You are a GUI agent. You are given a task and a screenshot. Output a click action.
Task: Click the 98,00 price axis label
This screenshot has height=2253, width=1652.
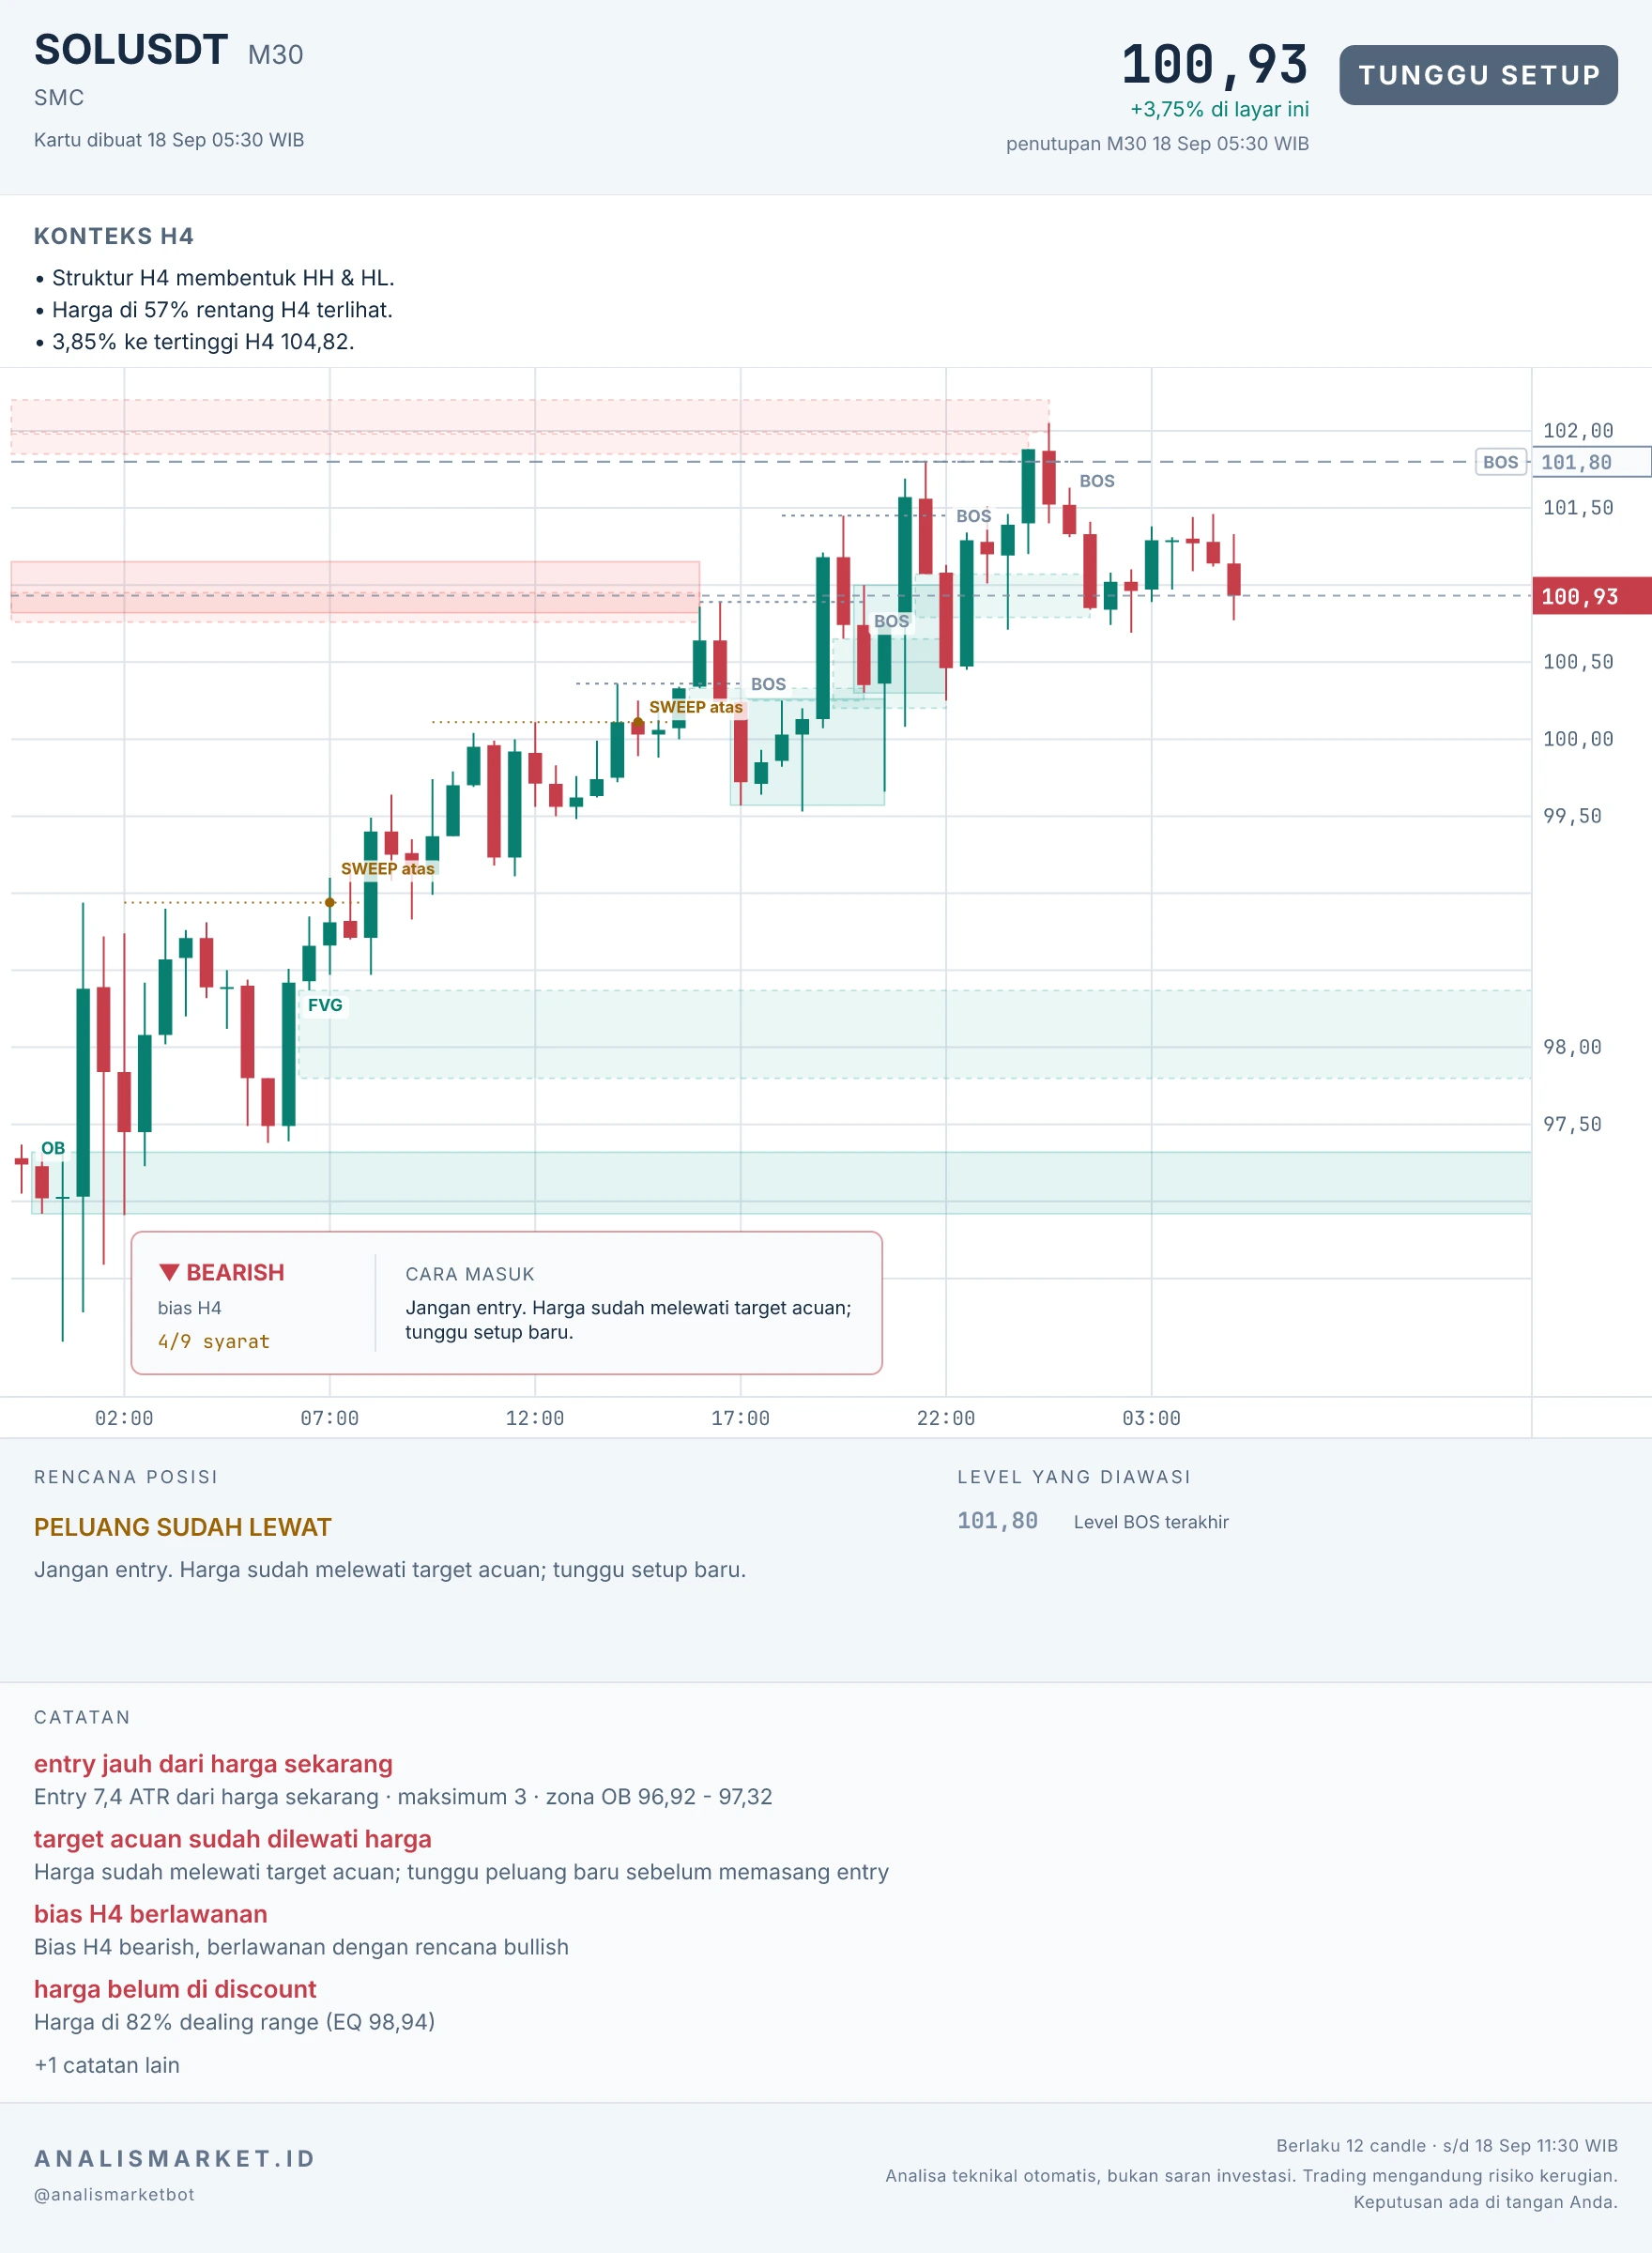click(1572, 1047)
